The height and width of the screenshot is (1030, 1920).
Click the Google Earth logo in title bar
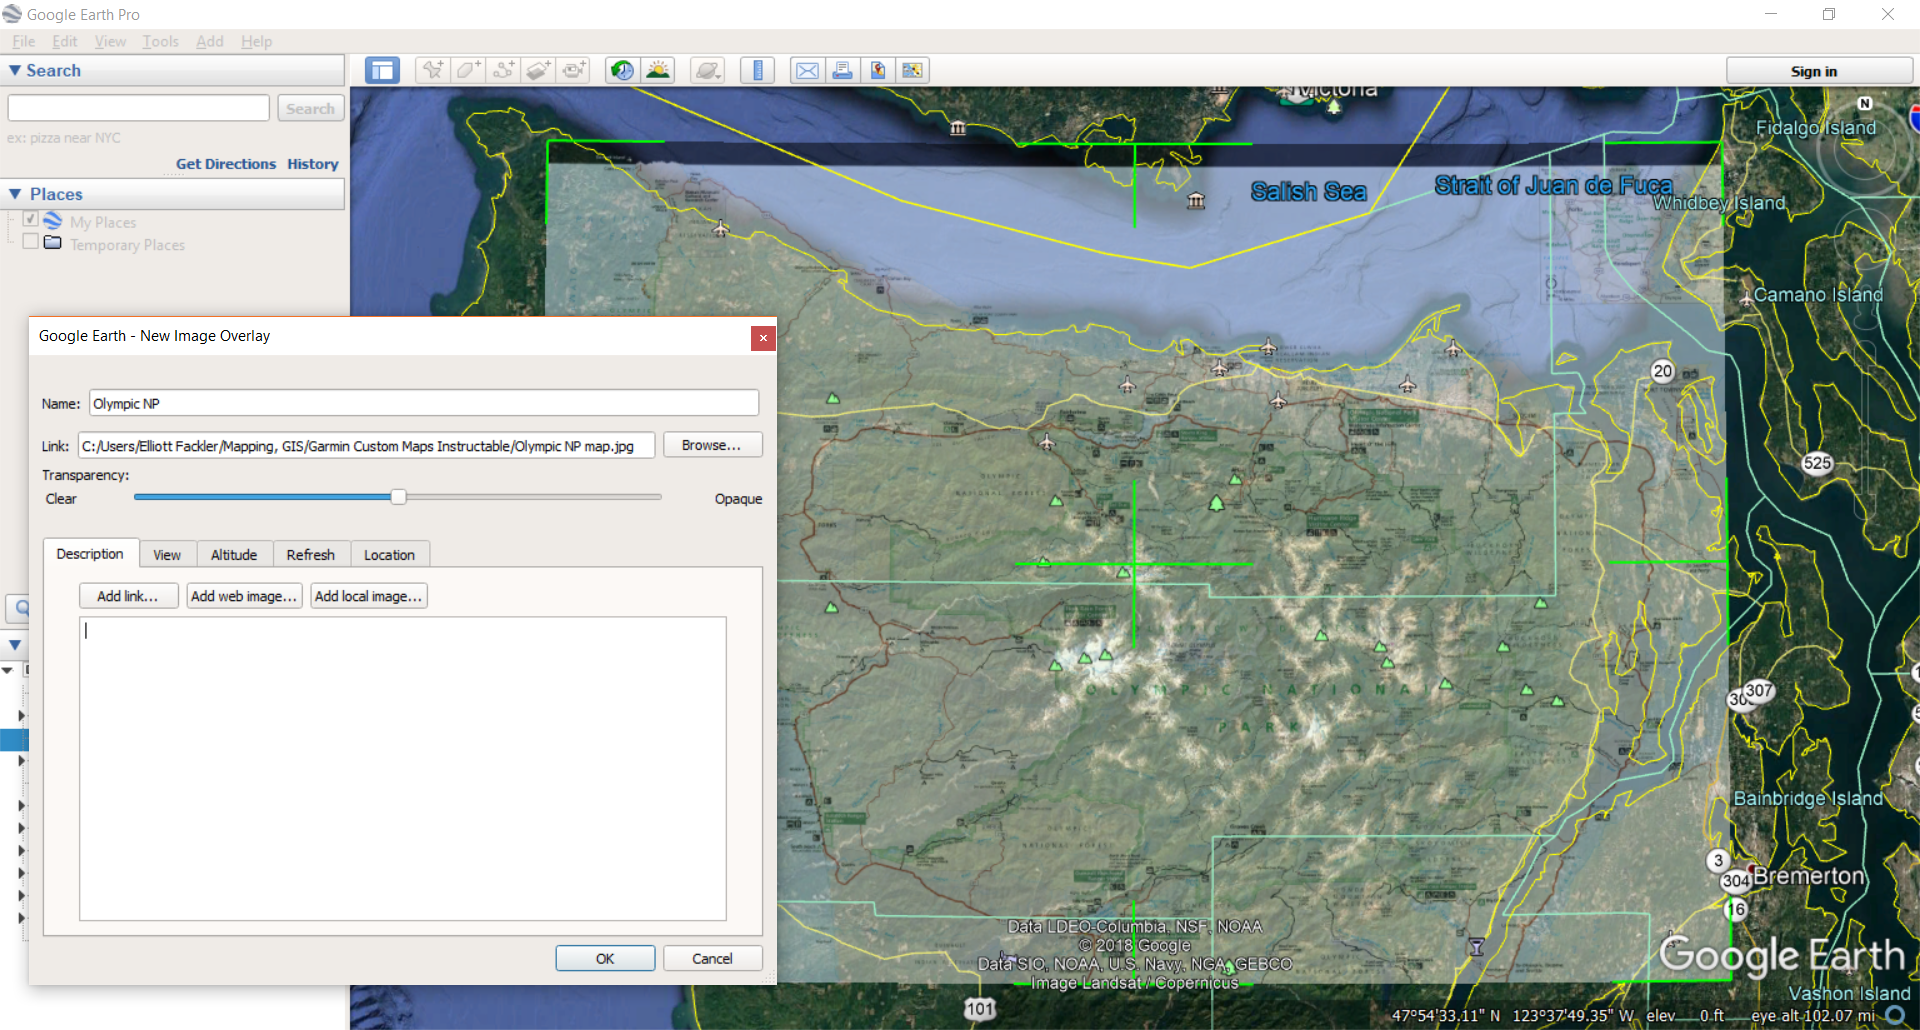tap(12, 14)
